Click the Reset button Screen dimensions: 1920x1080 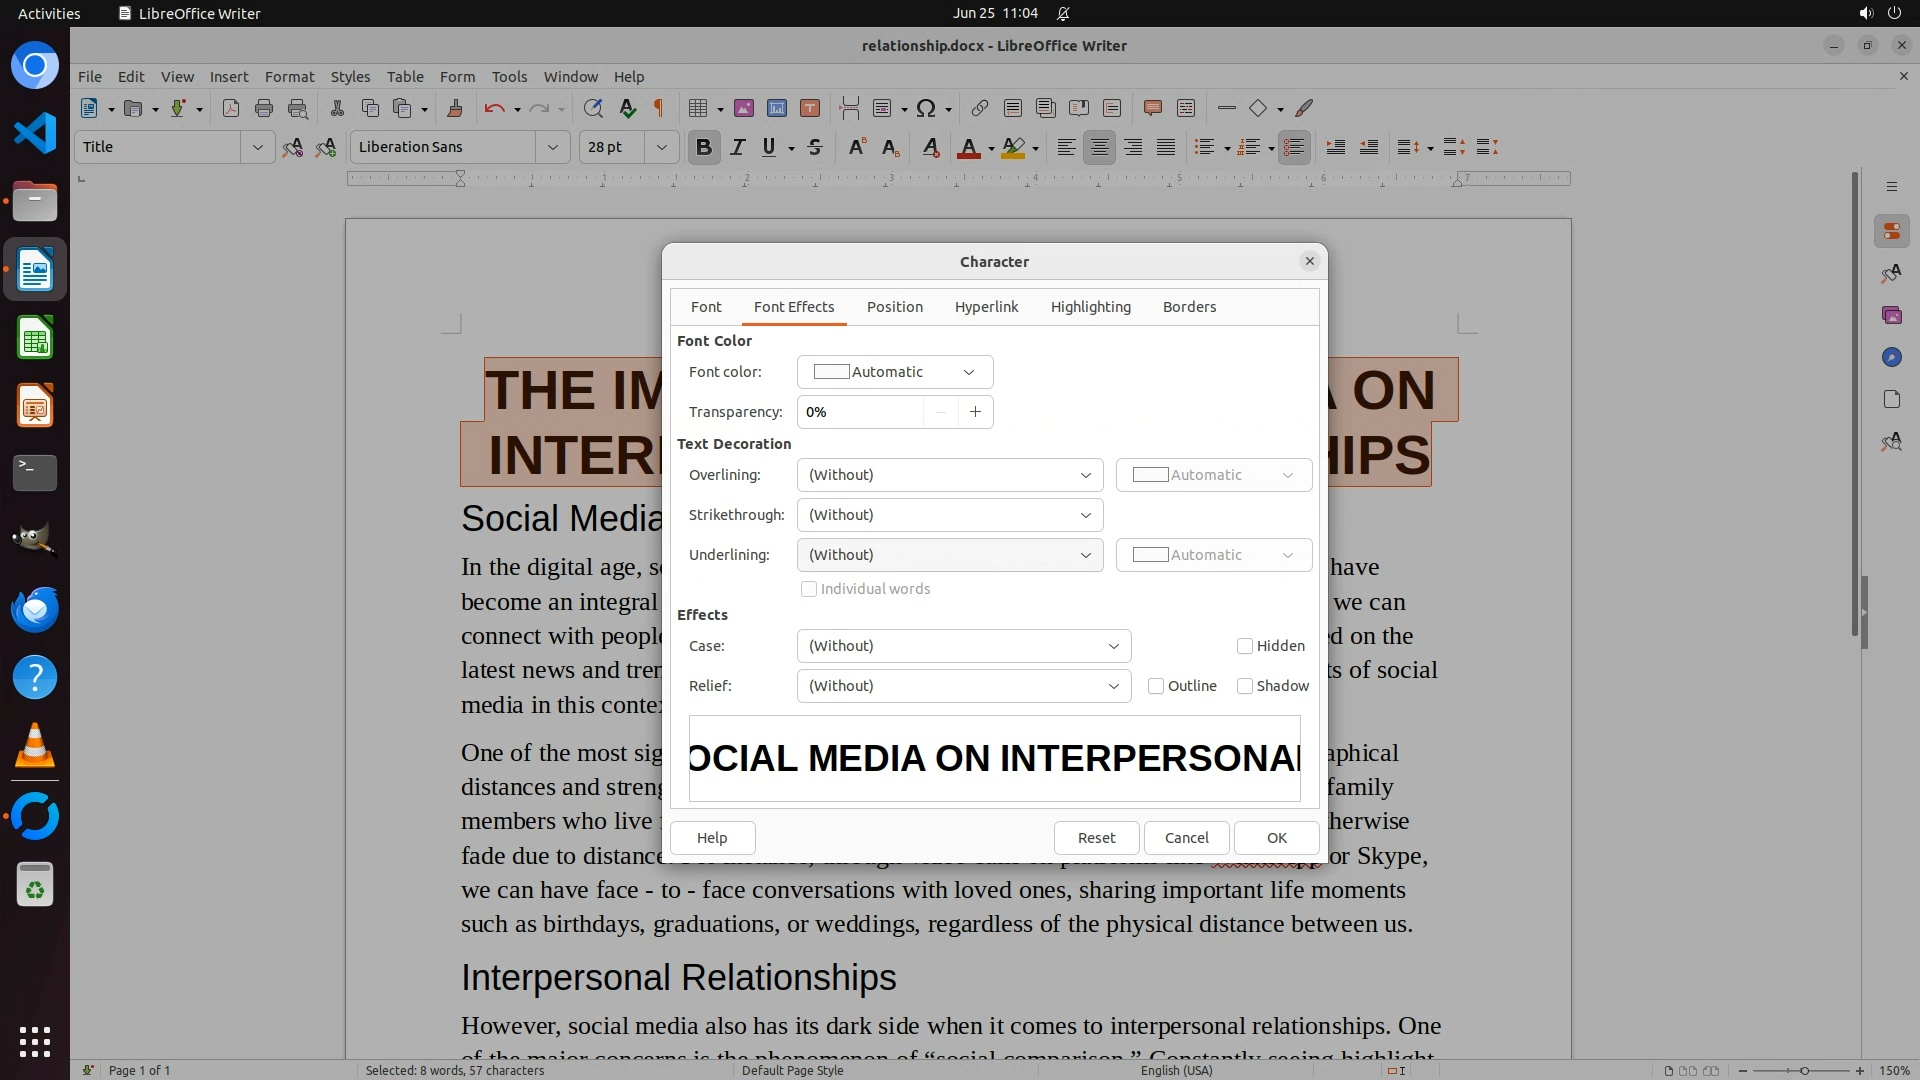pyautogui.click(x=1096, y=838)
